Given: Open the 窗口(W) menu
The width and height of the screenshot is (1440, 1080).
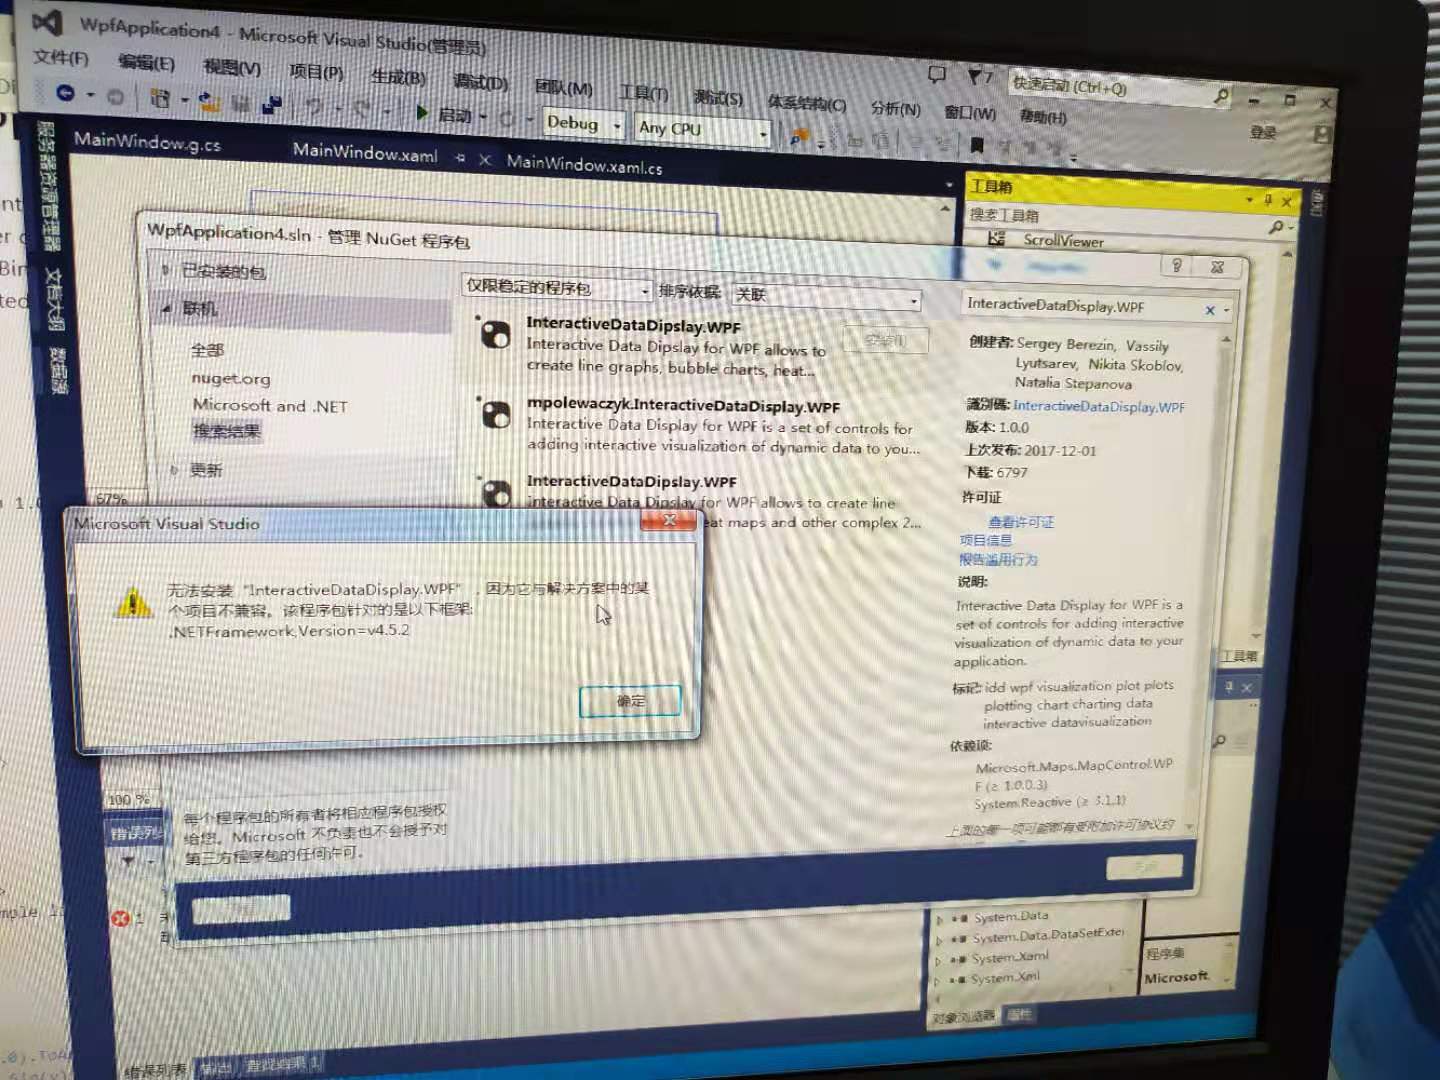Looking at the screenshot, I should click(969, 112).
